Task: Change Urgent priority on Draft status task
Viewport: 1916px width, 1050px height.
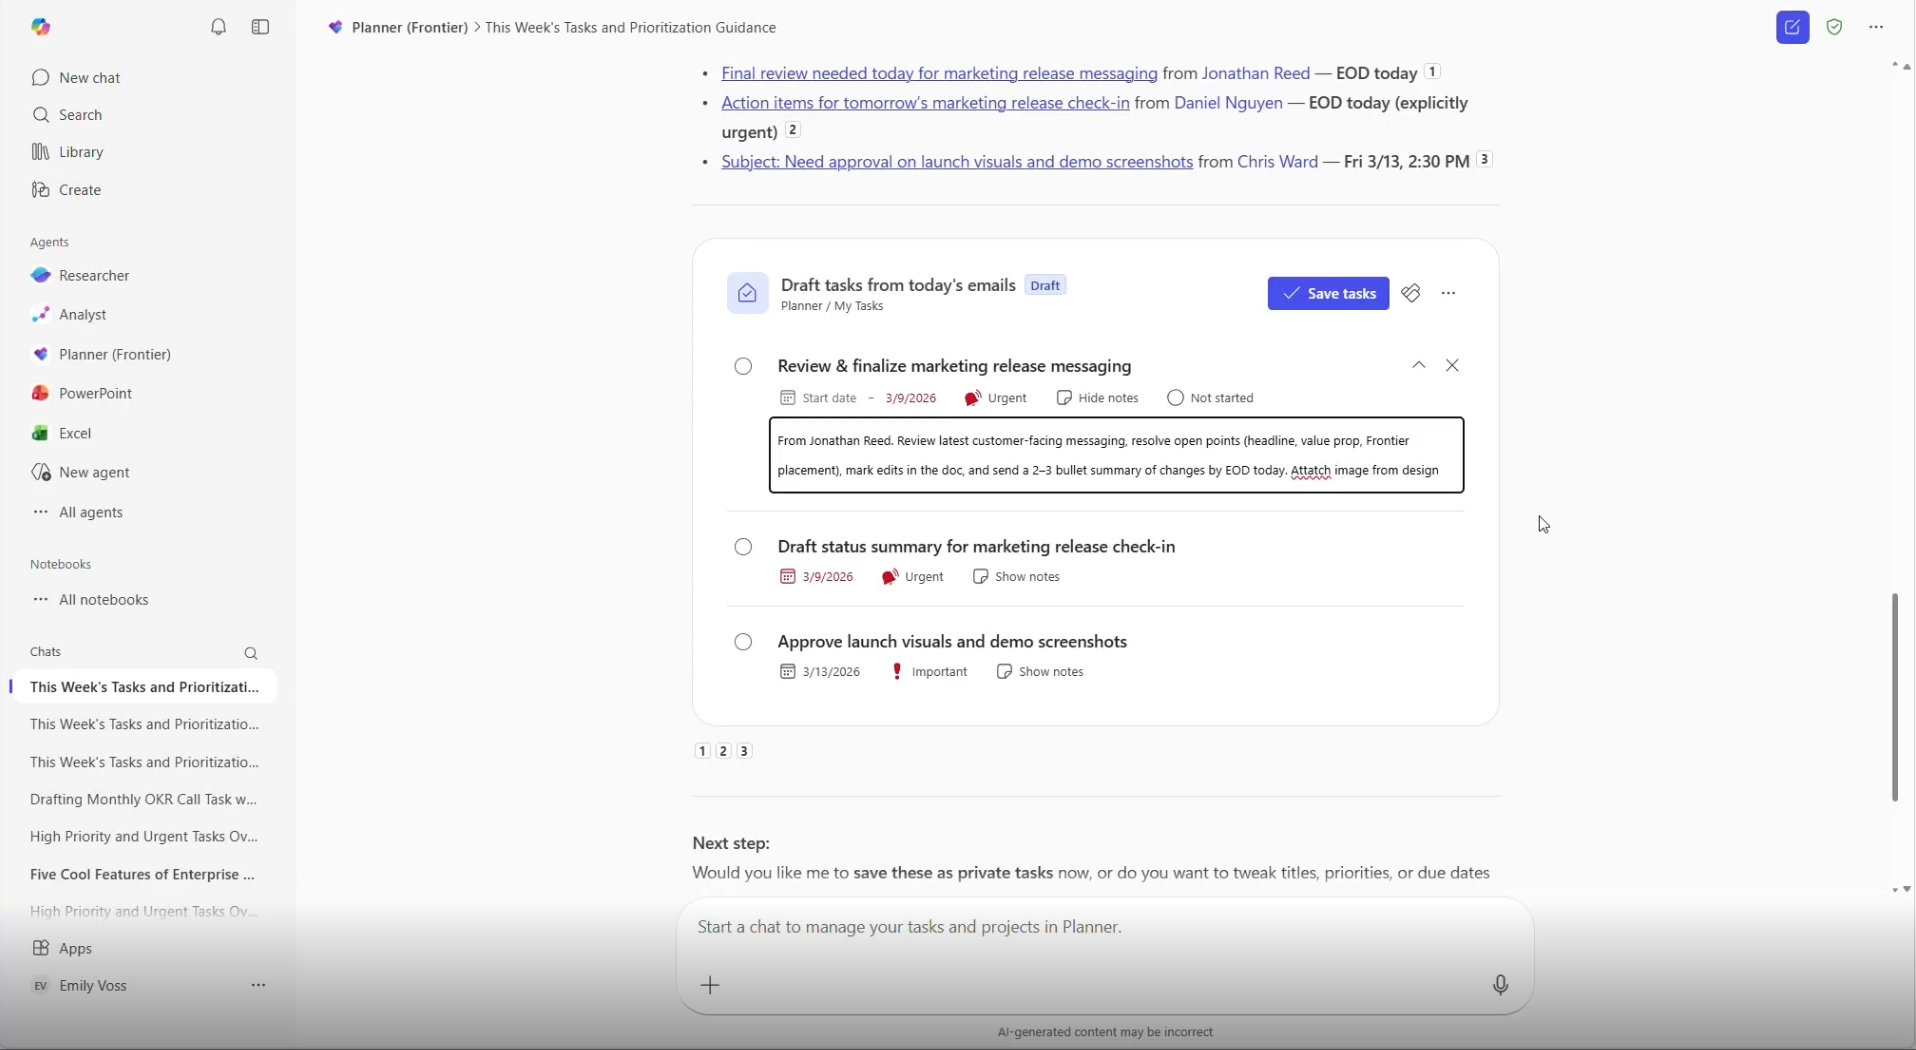Action: point(913,577)
